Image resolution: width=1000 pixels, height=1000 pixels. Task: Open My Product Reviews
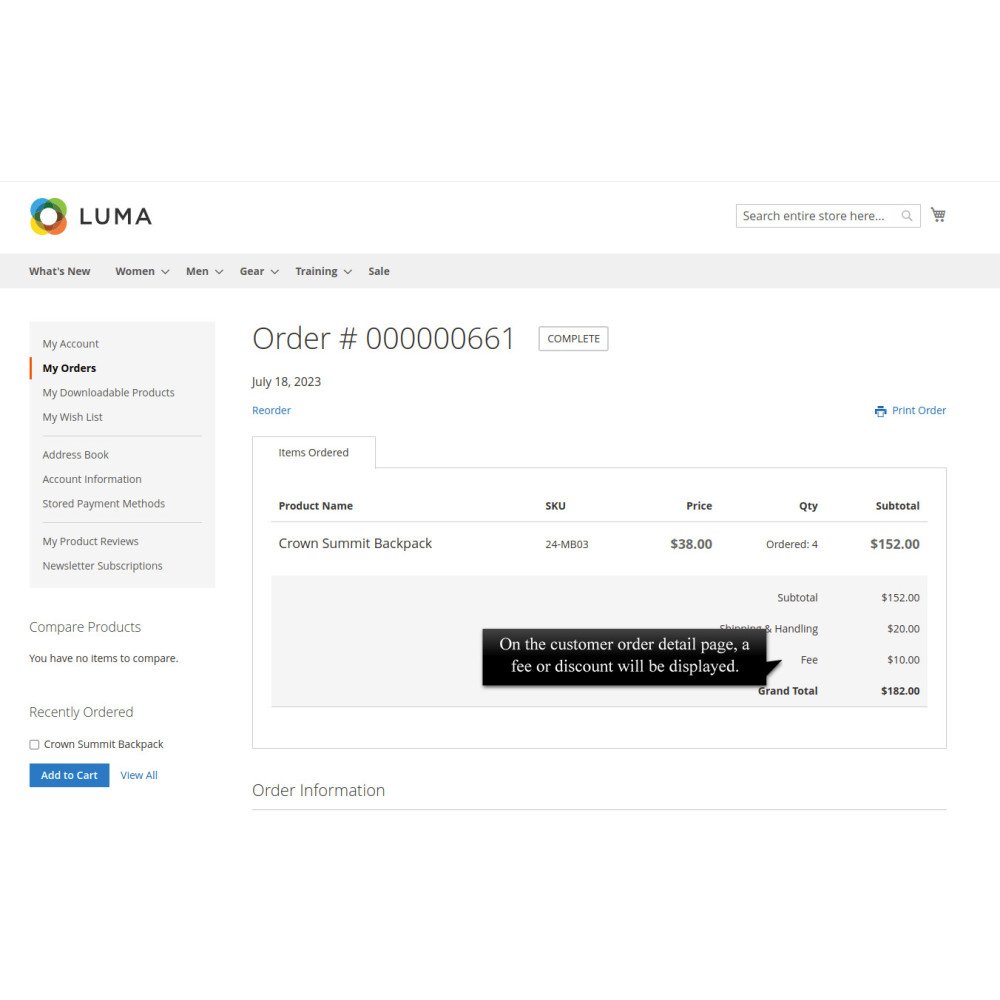click(90, 541)
